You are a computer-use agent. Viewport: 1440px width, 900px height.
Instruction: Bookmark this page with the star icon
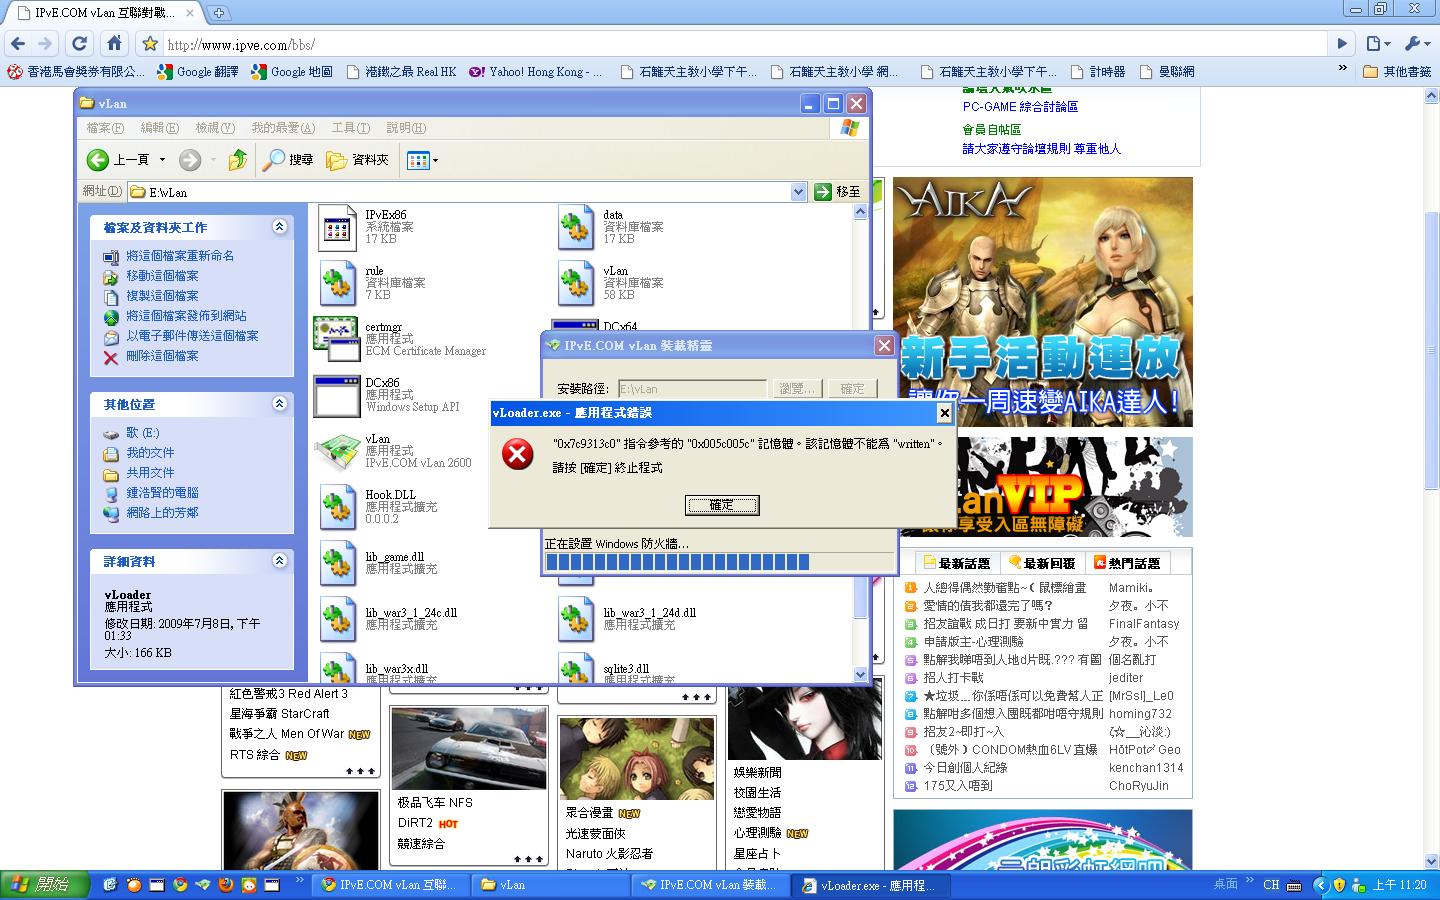tap(150, 44)
